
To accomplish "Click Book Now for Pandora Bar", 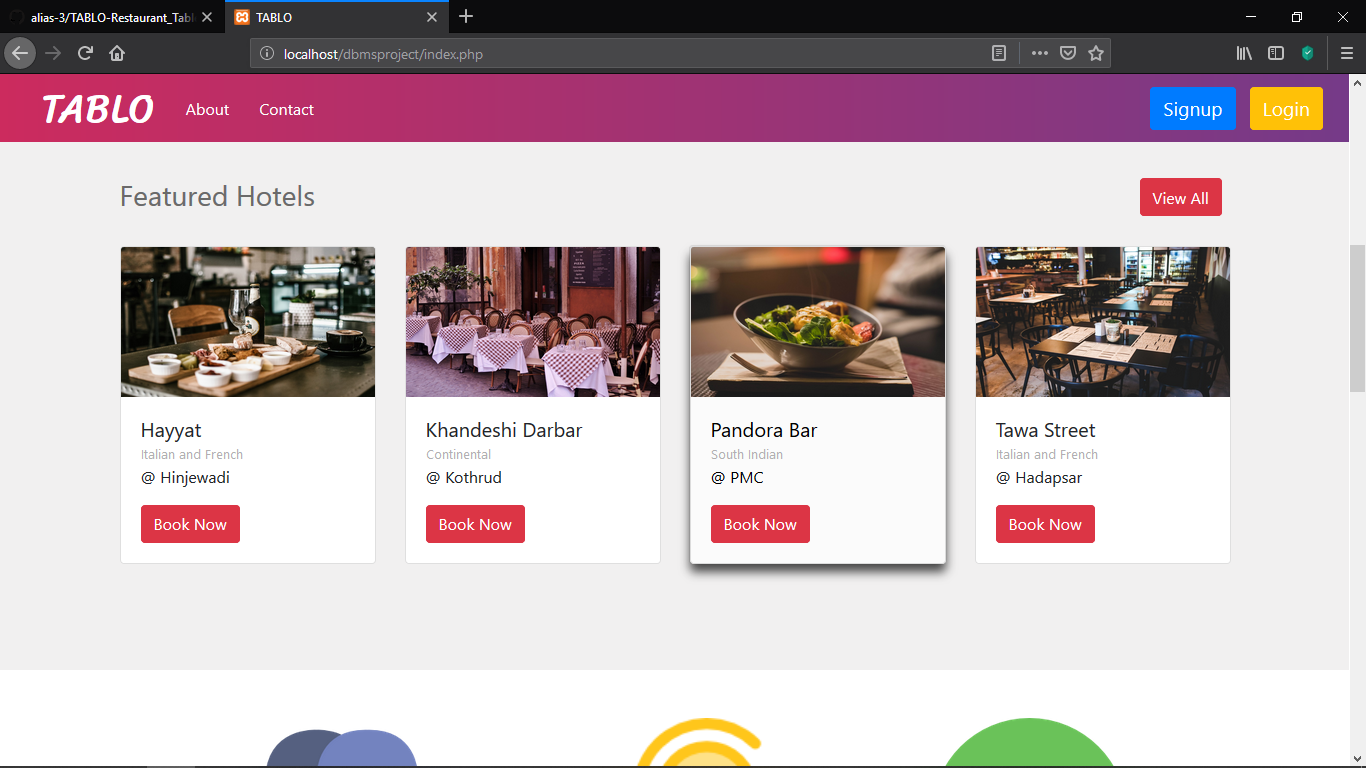I will (x=760, y=523).
